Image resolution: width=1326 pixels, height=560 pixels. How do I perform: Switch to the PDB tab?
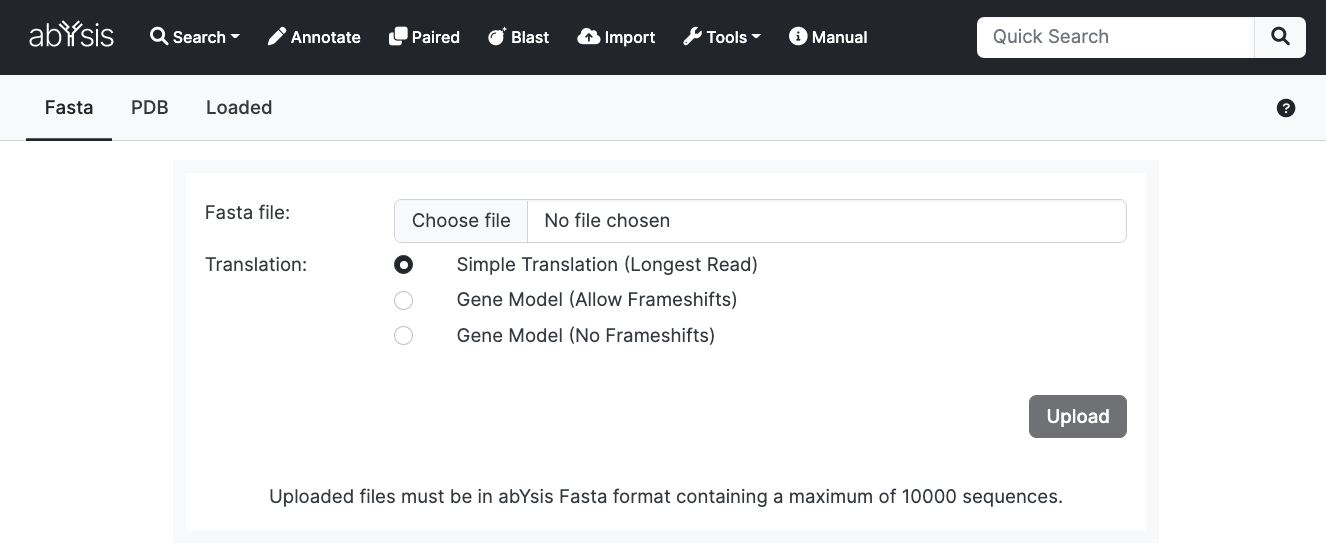150,107
